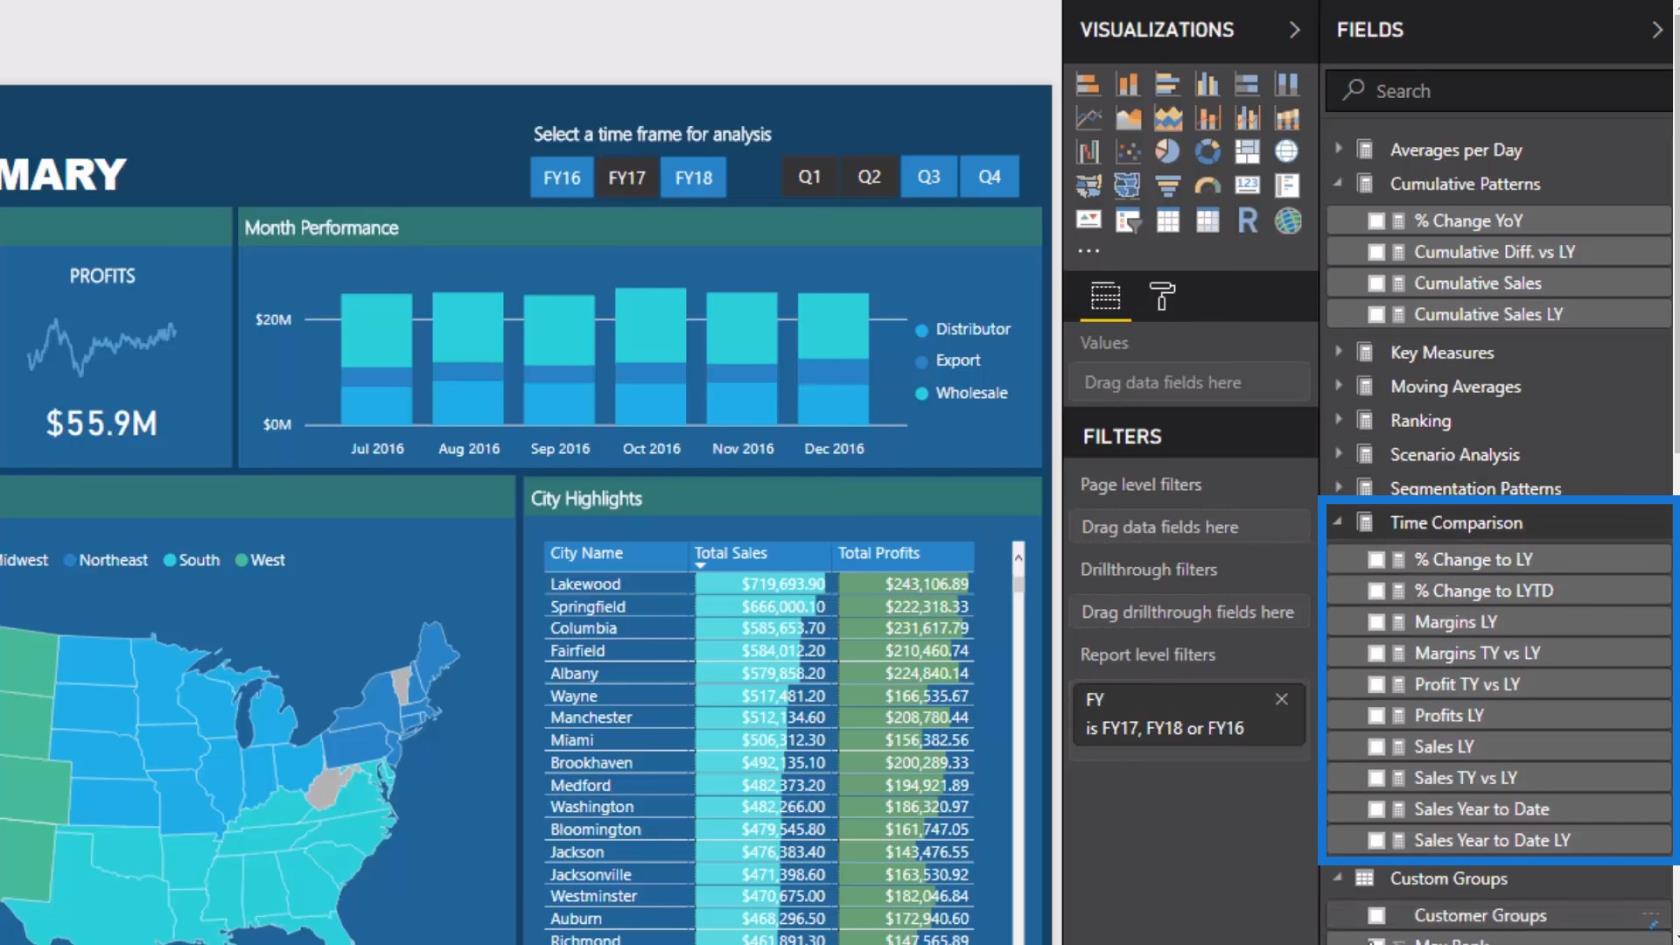This screenshot has width=1680, height=945.
Task: Collapse the Fields pane with its chevron
Action: [x=1657, y=30]
